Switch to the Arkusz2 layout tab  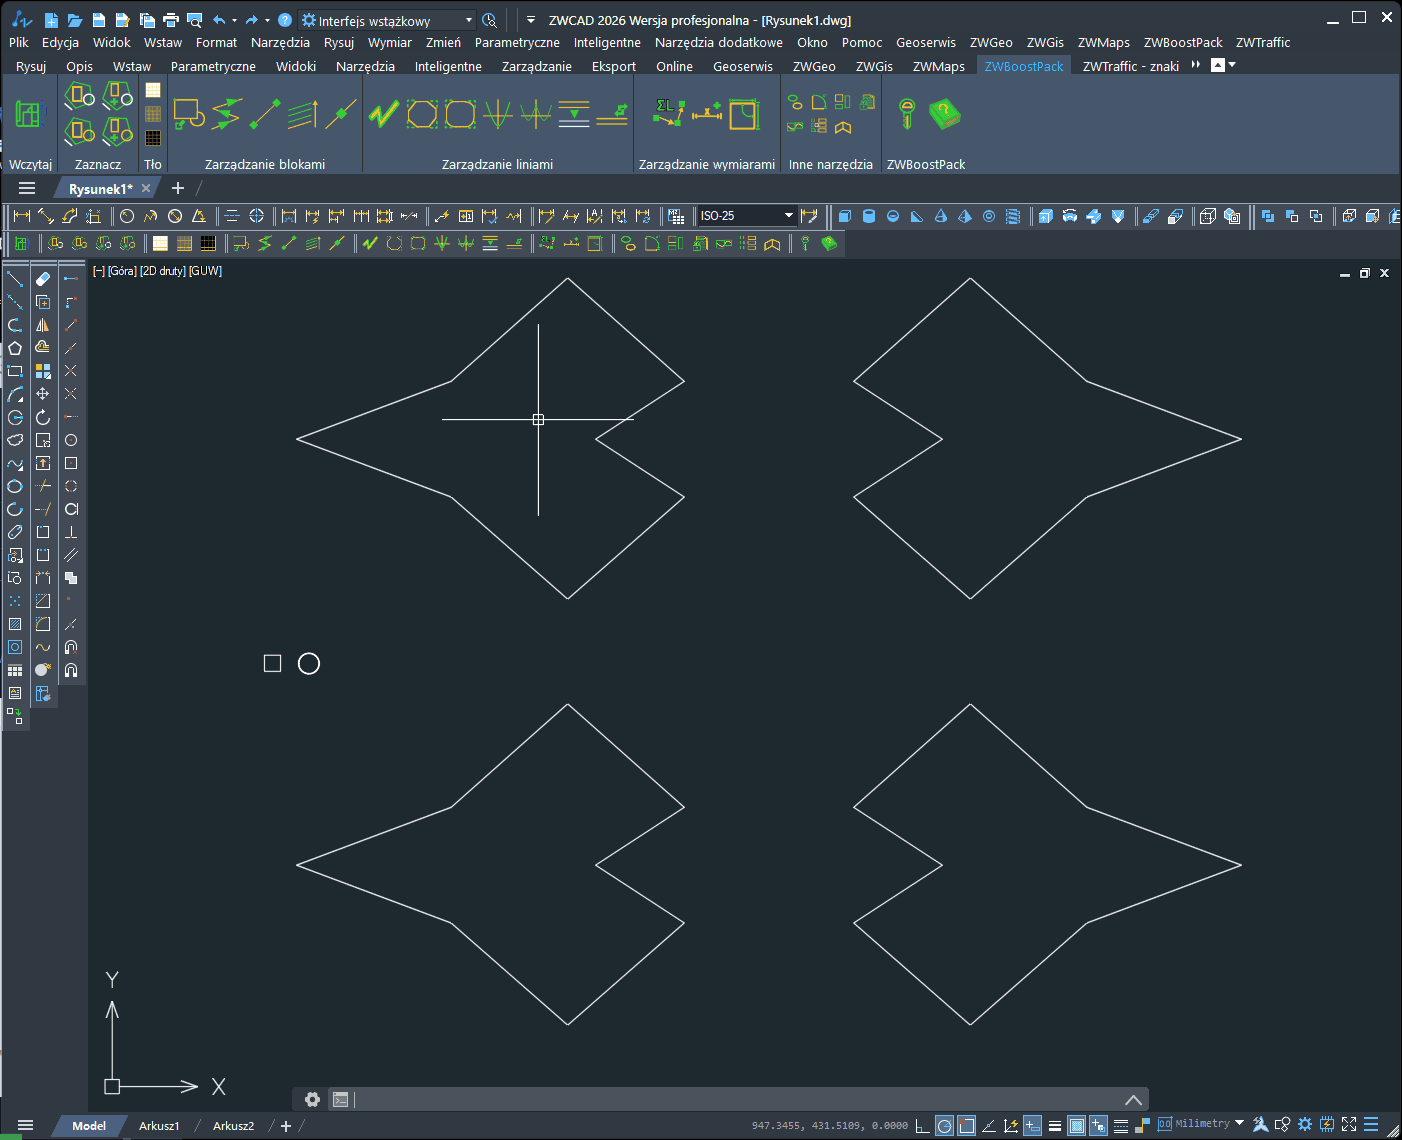coord(232,1125)
